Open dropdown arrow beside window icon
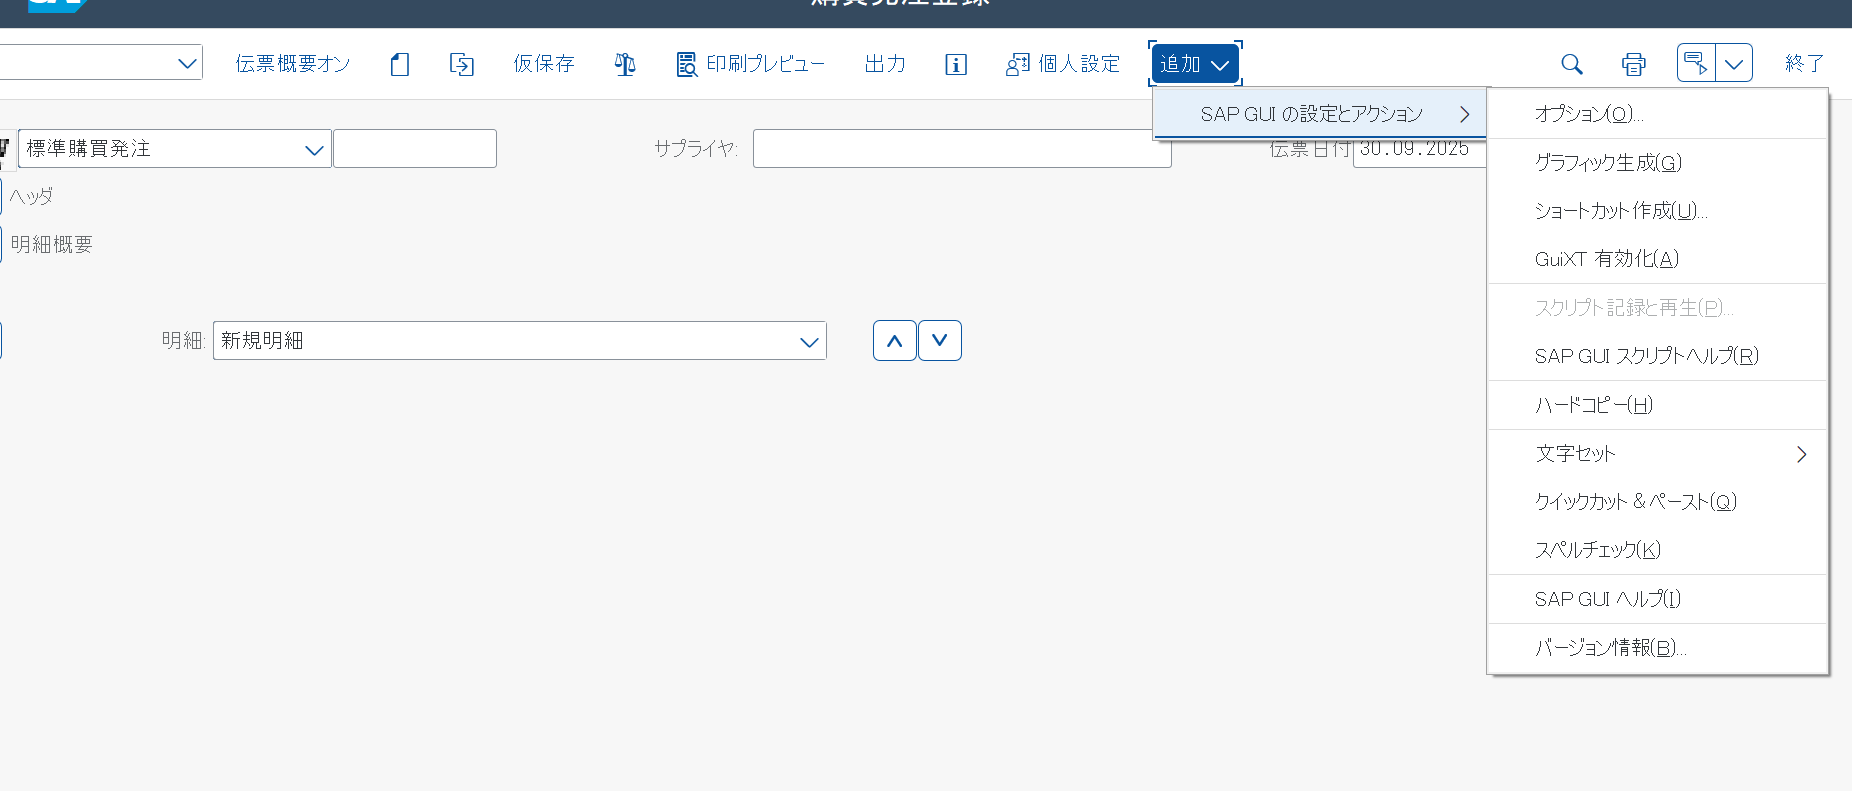 point(1734,63)
